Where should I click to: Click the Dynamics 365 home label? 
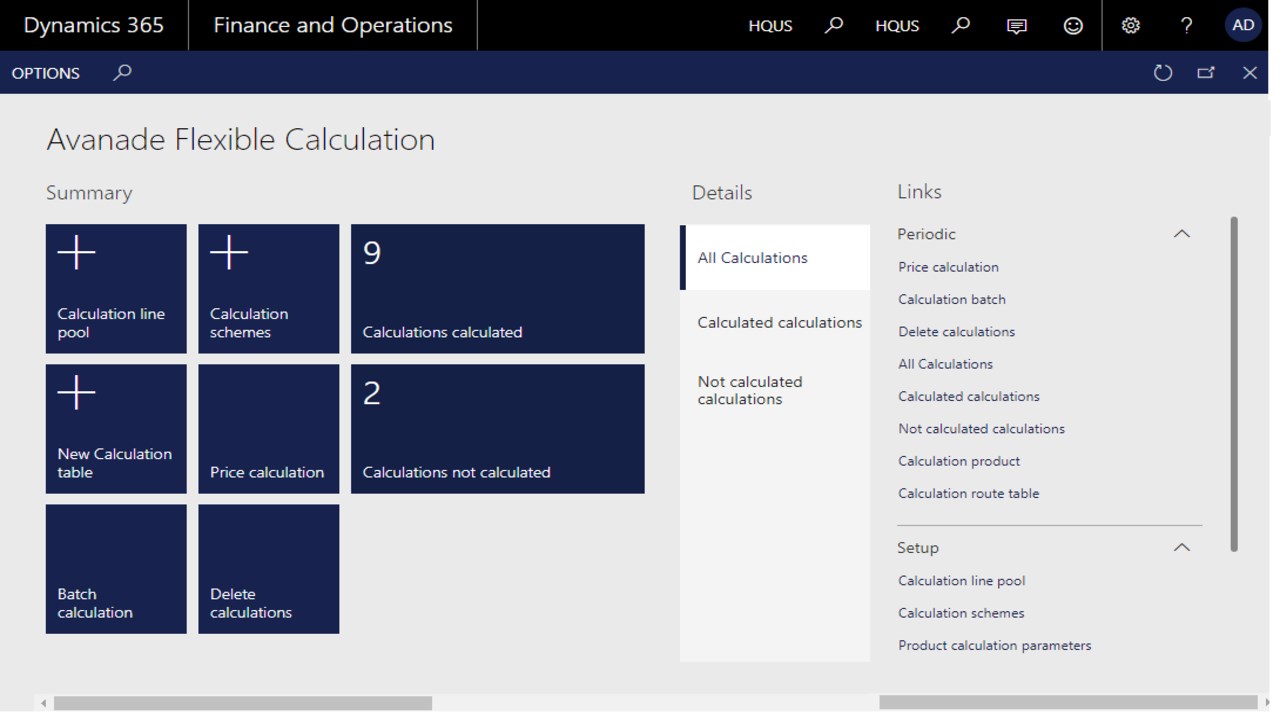point(93,25)
